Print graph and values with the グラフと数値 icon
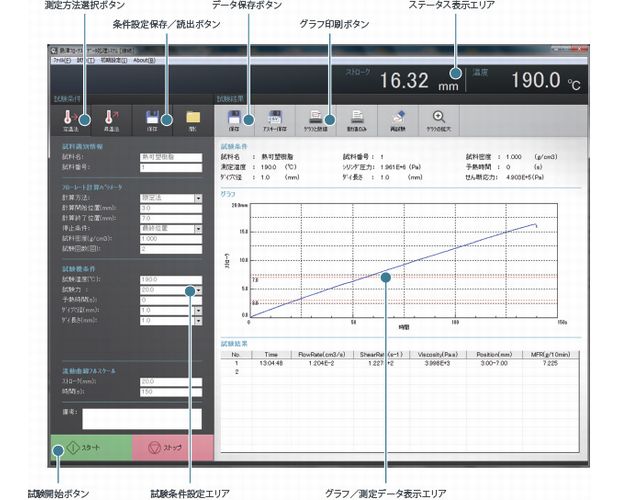 [315, 120]
